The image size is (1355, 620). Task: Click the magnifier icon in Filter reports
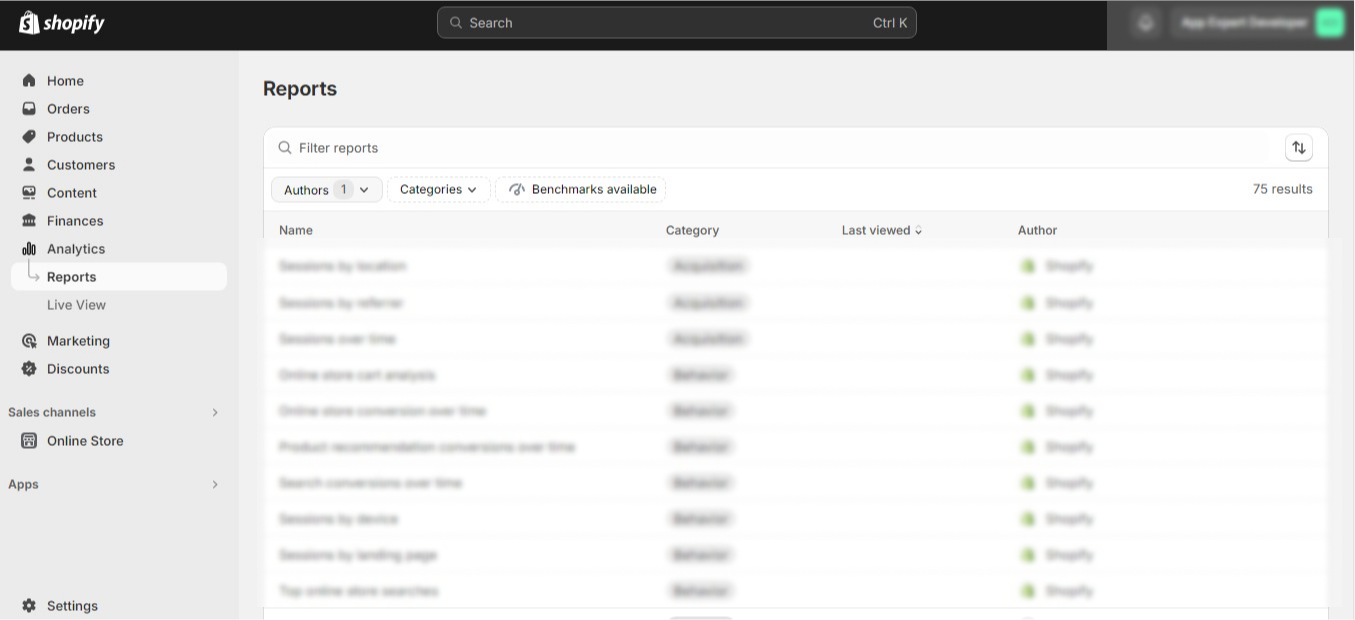point(285,147)
